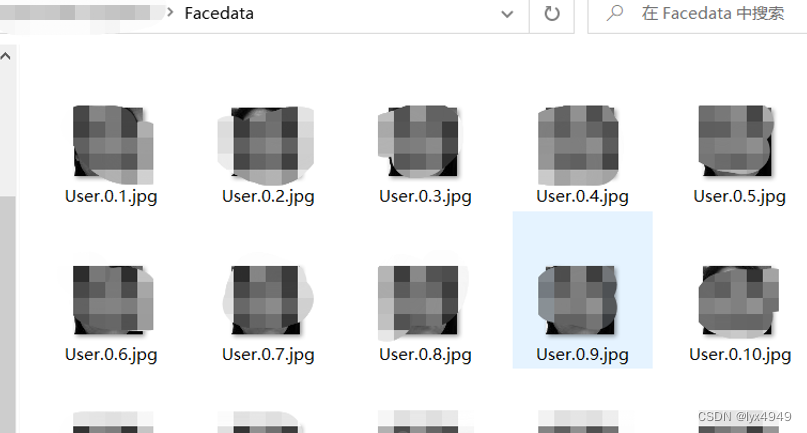The image size is (807, 433).
Task: Open address bar history dropdown
Action: tap(507, 14)
